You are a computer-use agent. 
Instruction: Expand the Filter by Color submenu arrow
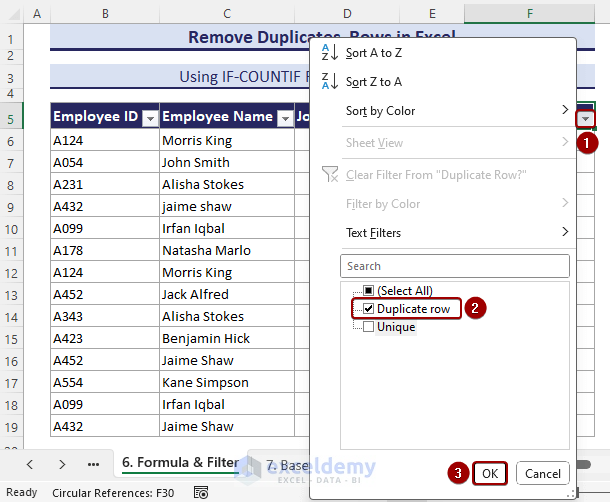565,203
